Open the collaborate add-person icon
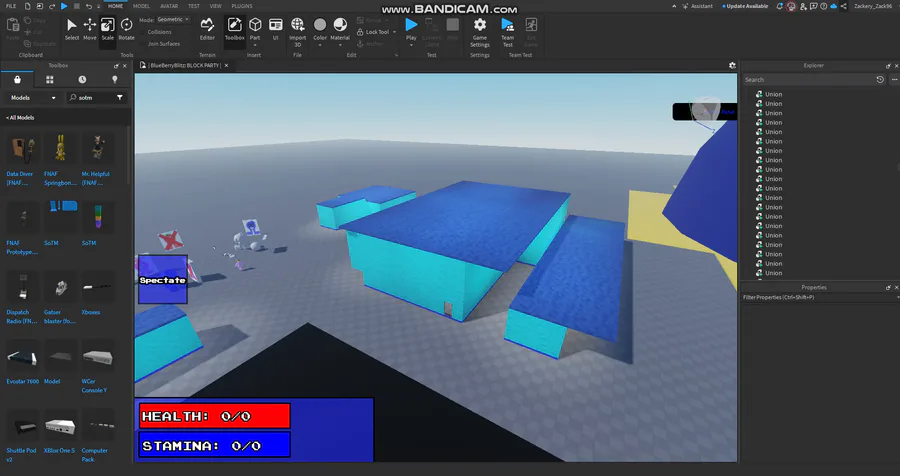The width and height of the screenshot is (900, 476). tap(803, 6)
